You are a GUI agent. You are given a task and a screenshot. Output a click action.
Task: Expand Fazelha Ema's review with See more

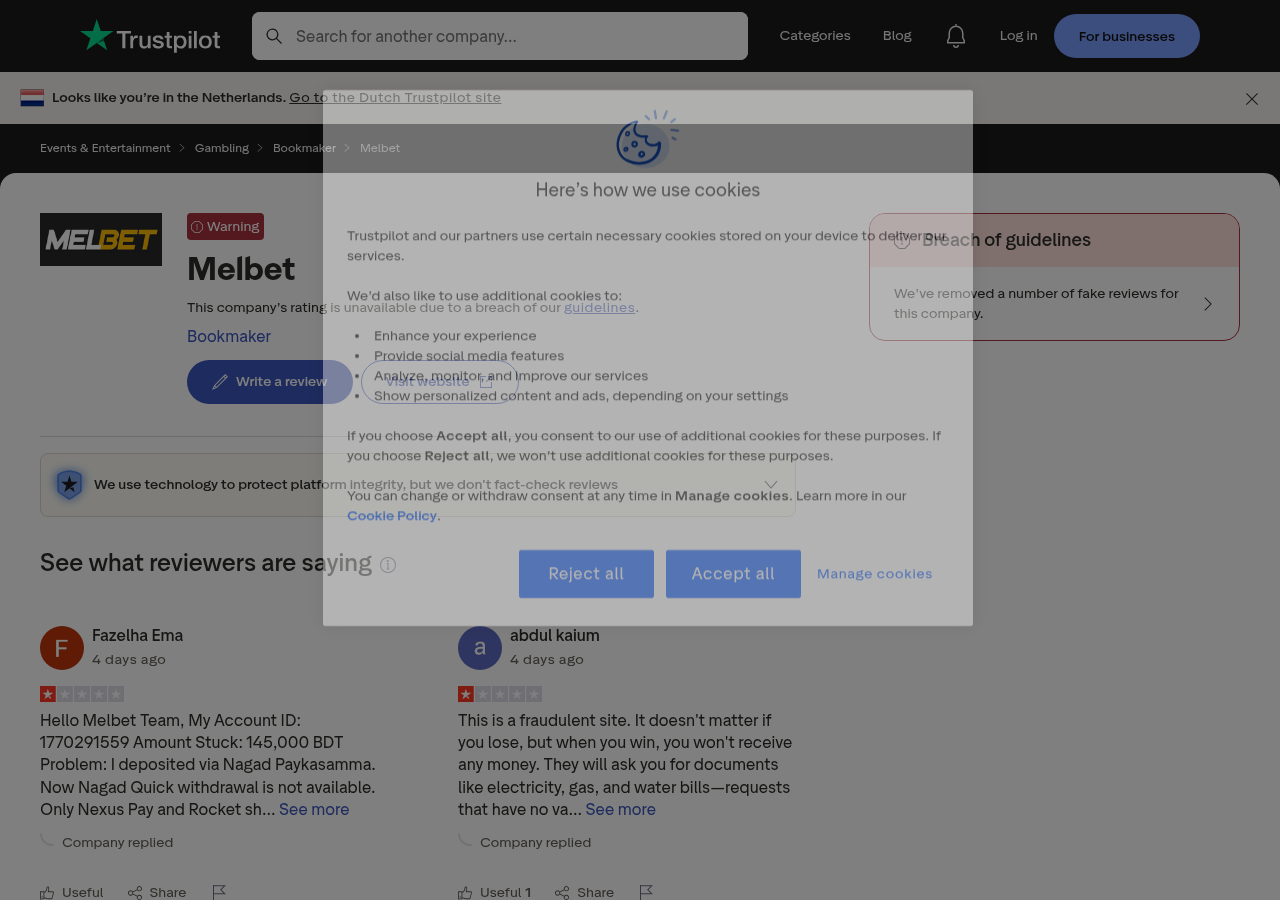tap(314, 809)
